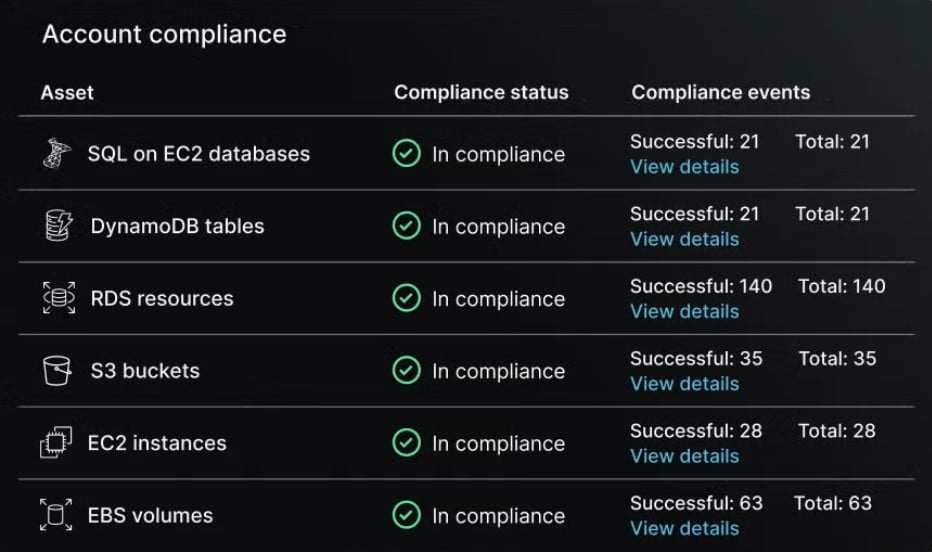
Task: Click the green checkmark for S3 buckets
Action: tap(407, 370)
